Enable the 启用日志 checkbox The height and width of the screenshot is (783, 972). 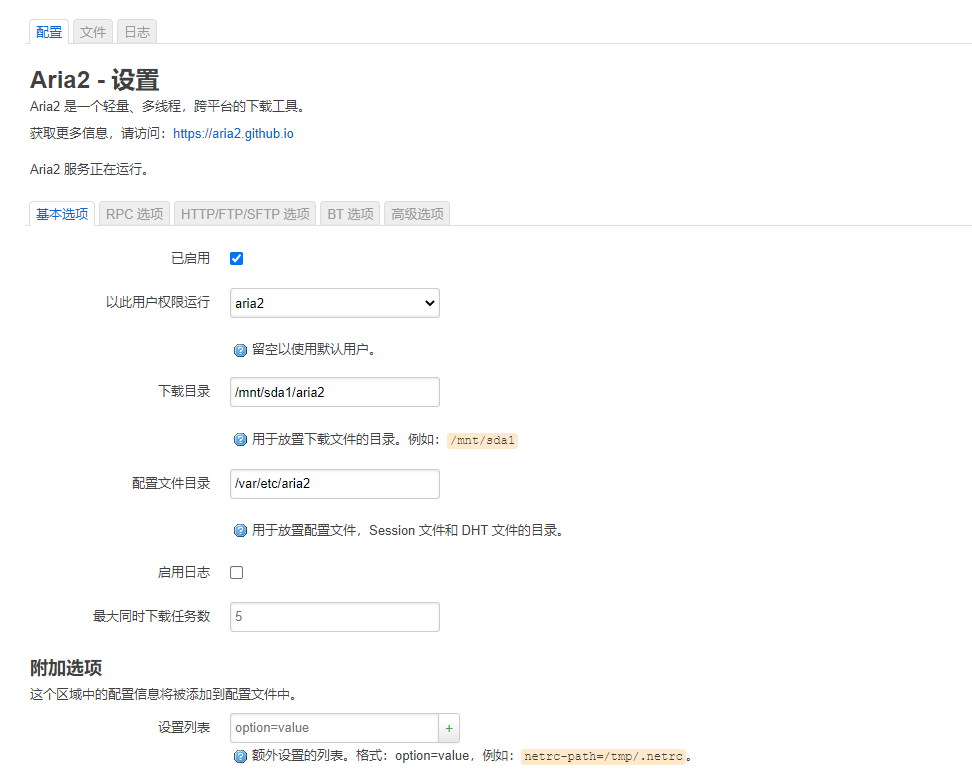coord(236,572)
